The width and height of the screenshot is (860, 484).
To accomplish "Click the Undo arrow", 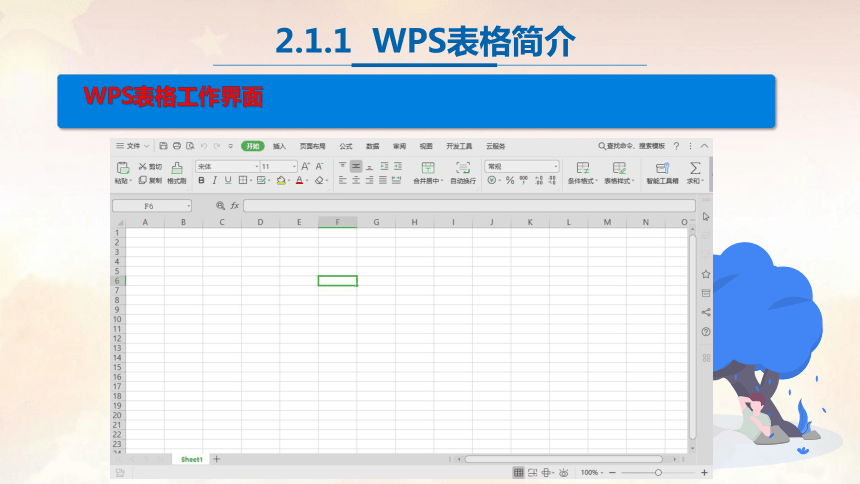I will (203, 146).
